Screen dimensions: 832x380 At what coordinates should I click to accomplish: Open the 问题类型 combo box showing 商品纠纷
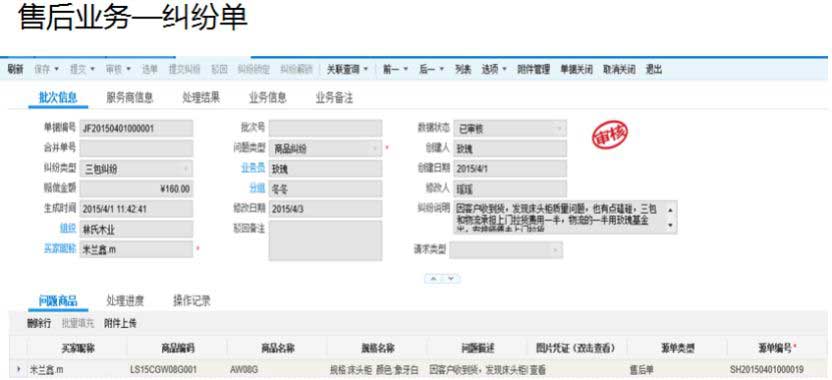point(325,149)
